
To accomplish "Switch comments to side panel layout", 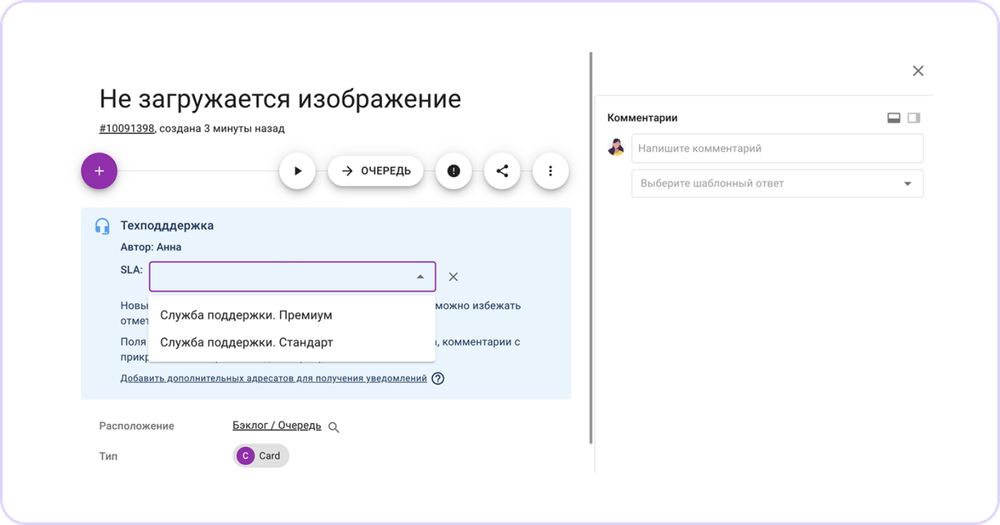I will pyautogui.click(x=914, y=118).
